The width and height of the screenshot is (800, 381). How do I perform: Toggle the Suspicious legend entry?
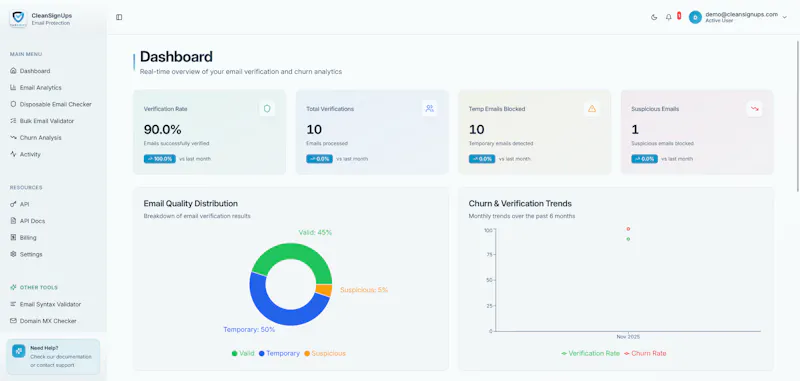pos(324,353)
